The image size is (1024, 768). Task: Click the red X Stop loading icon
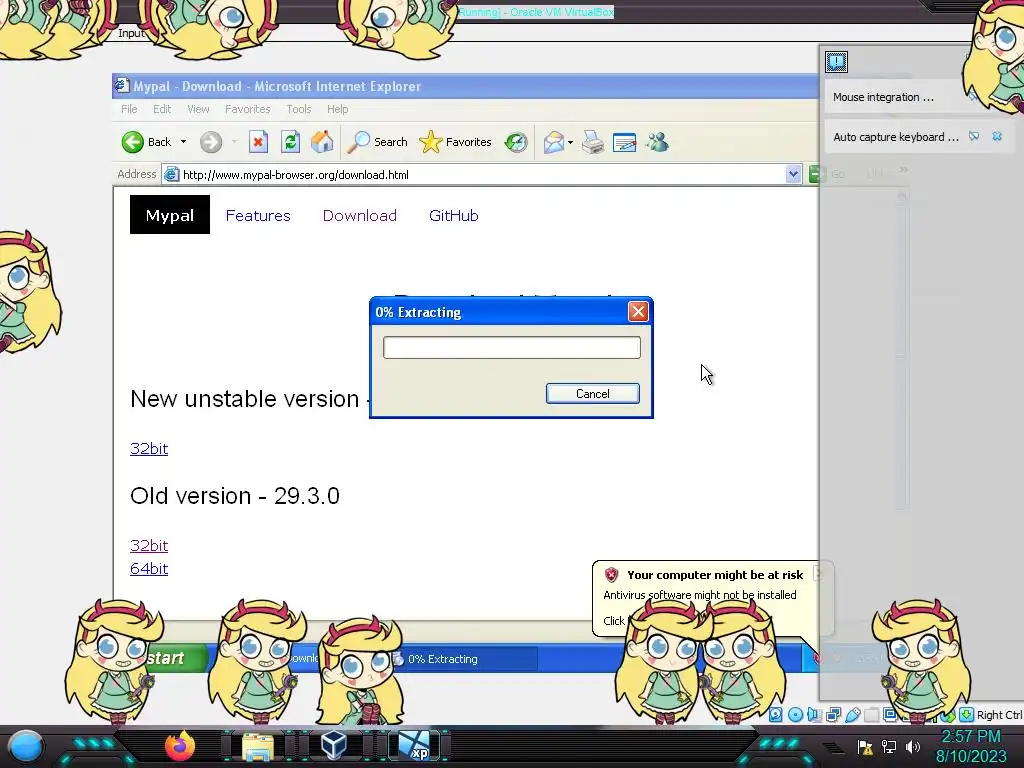[259, 142]
